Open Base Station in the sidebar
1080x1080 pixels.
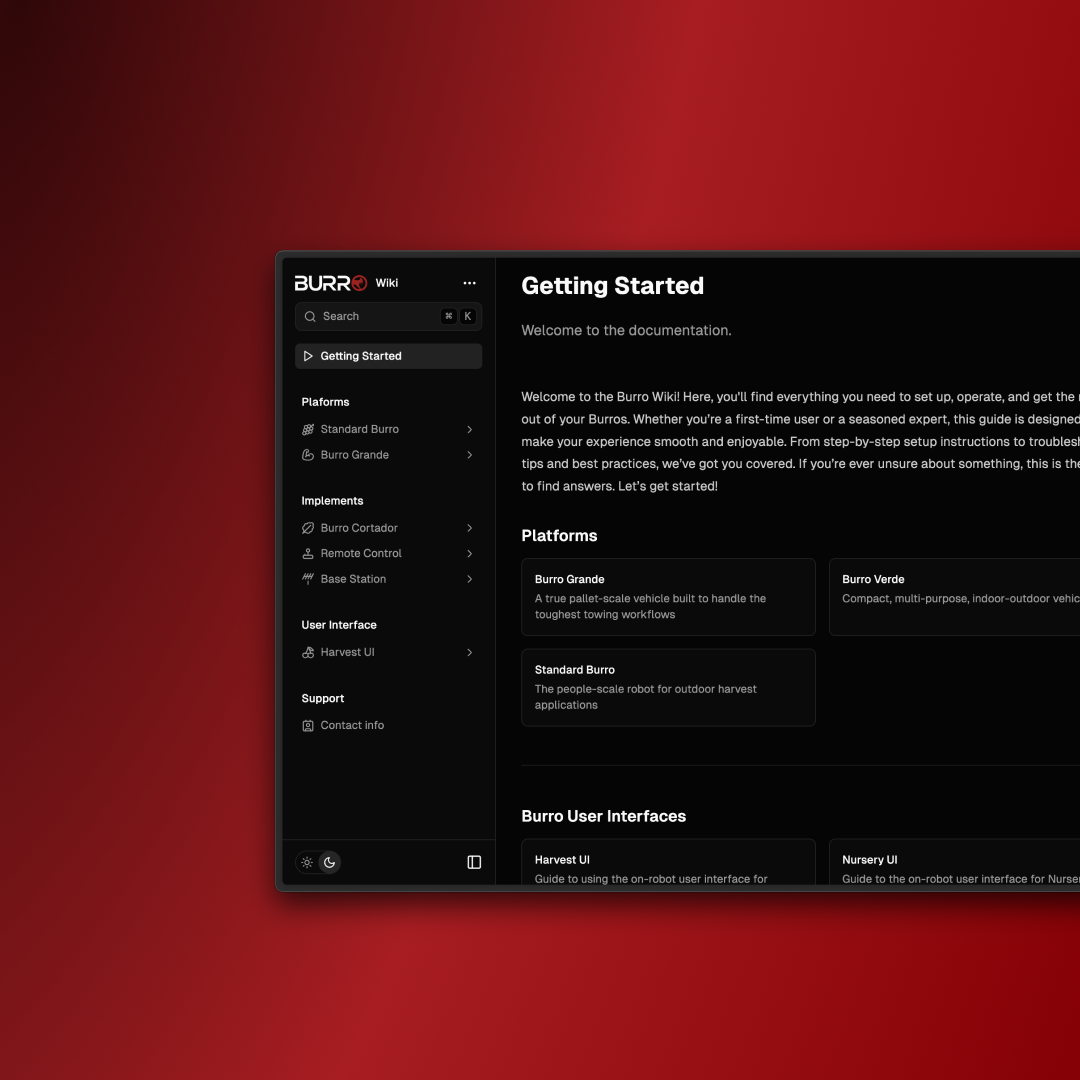pyautogui.click(x=388, y=579)
